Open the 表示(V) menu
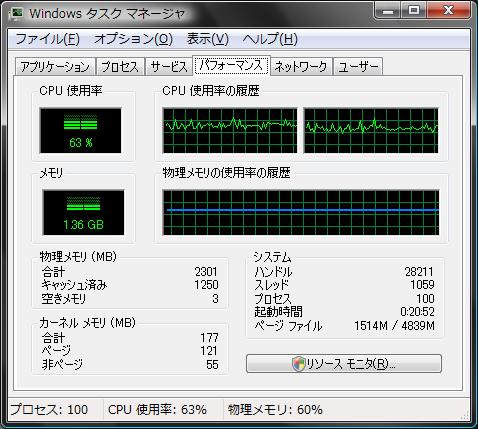The width and height of the screenshot is (478, 429). pos(208,39)
